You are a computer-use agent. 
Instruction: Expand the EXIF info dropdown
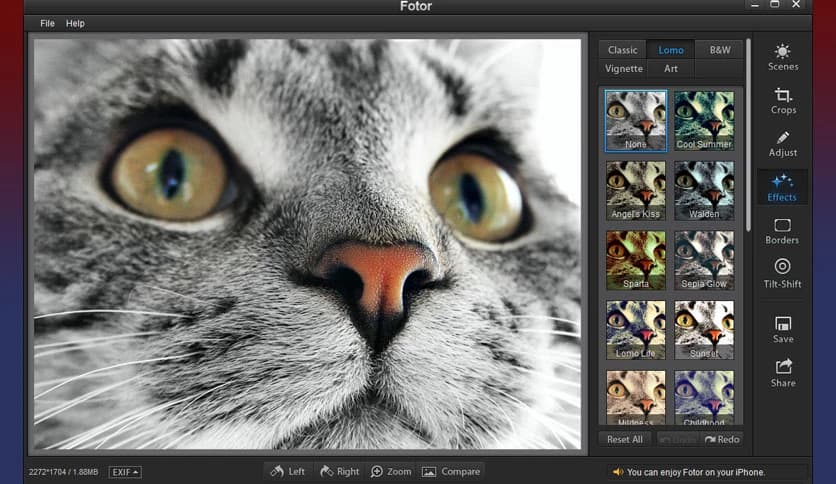(x=125, y=472)
